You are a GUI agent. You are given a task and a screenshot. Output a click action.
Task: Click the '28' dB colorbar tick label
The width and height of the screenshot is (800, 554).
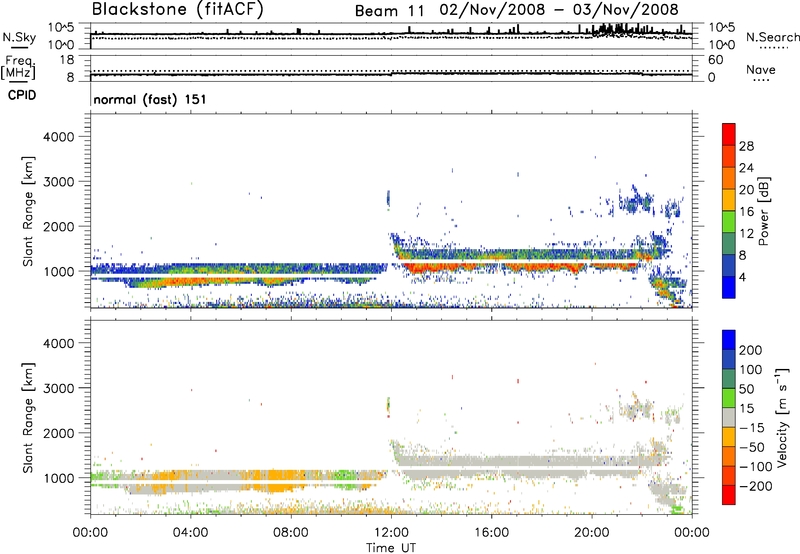(746, 146)
